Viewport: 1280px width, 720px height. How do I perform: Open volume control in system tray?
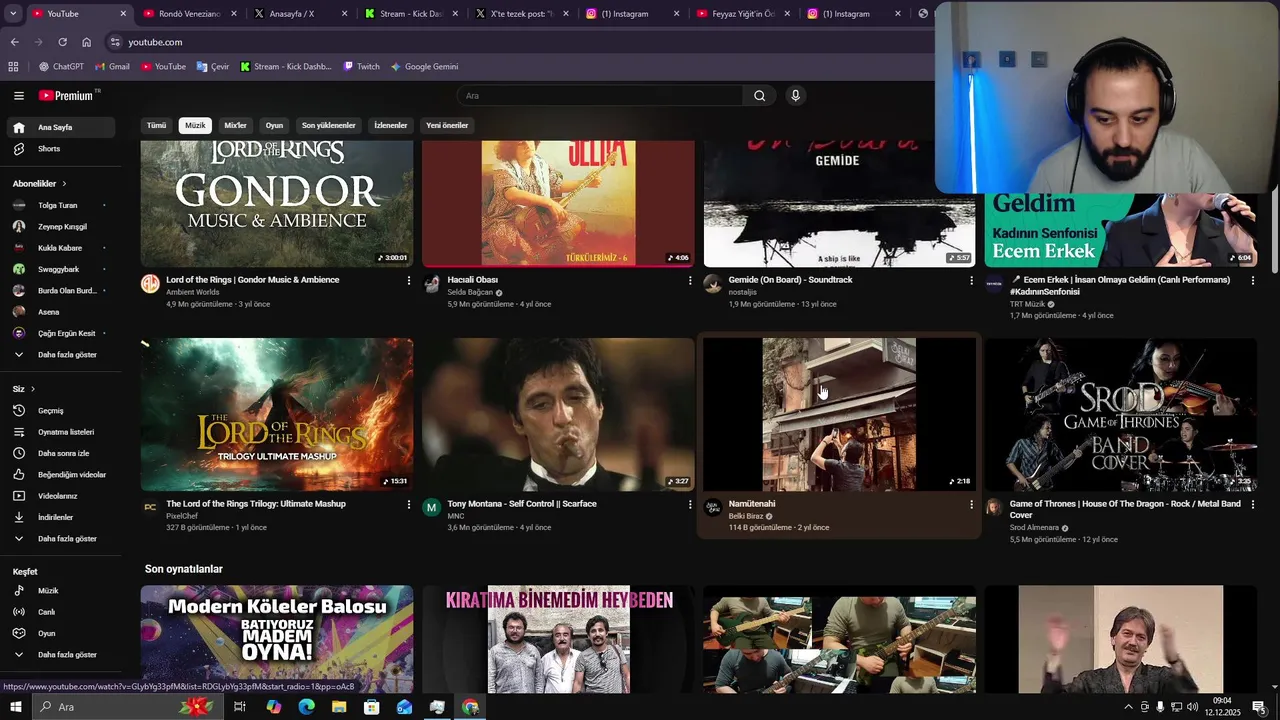(x=1192, y=707)
